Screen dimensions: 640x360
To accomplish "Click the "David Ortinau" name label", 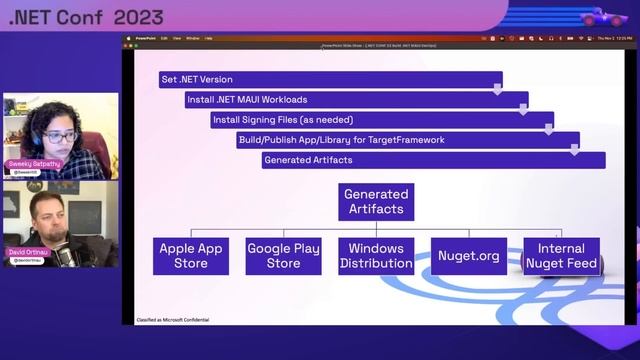I will click(28, 252).
